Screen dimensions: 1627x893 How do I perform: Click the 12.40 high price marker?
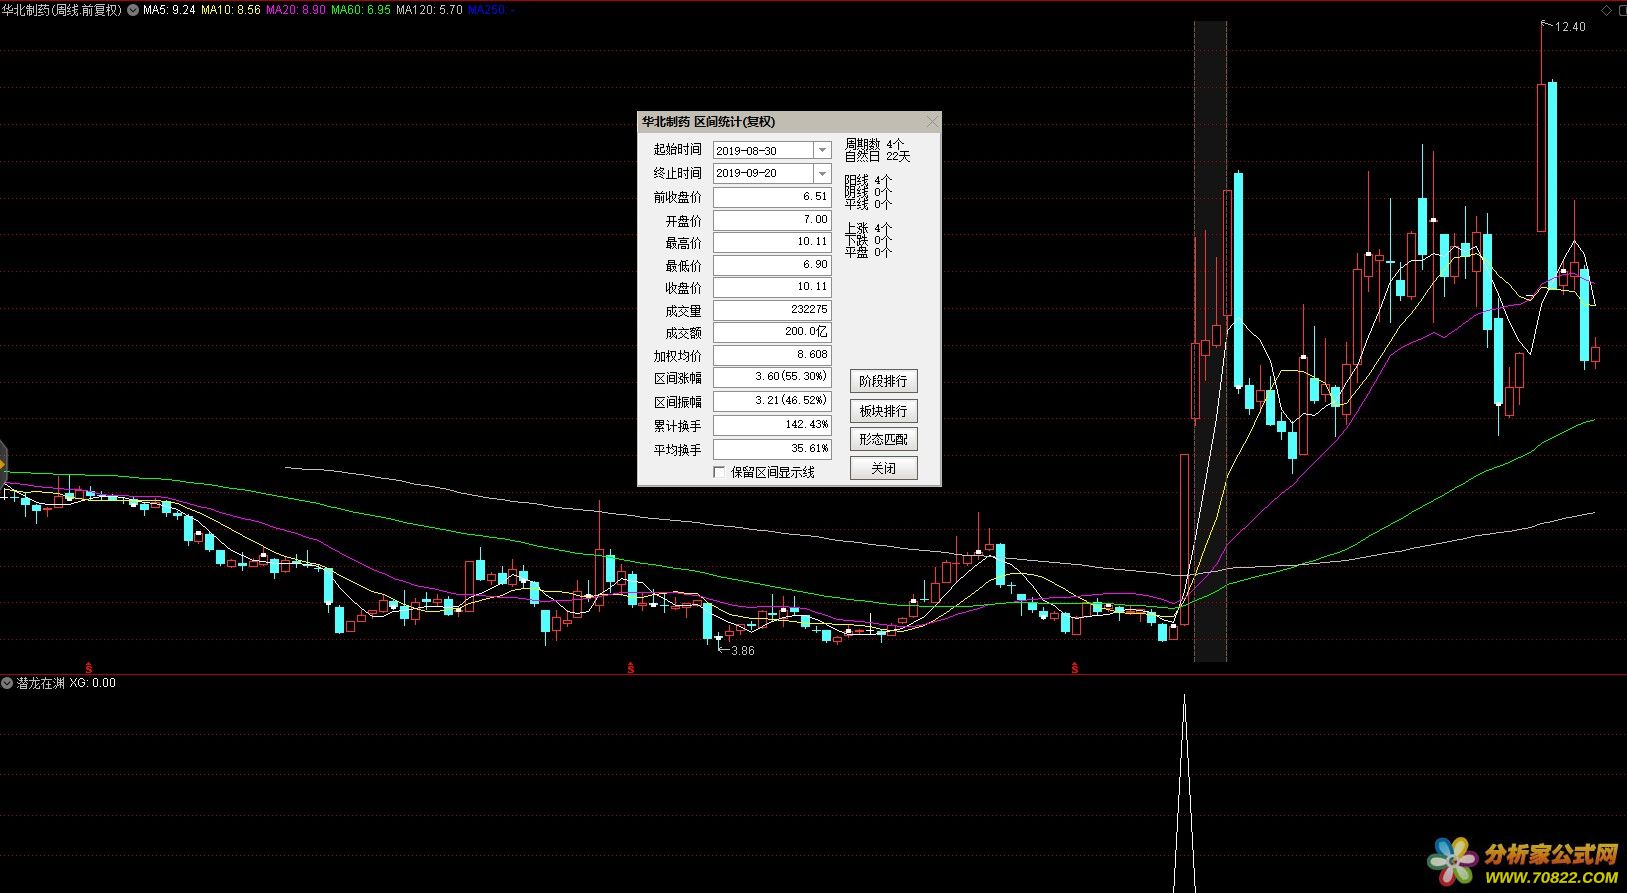click(x=1570, y=27)
